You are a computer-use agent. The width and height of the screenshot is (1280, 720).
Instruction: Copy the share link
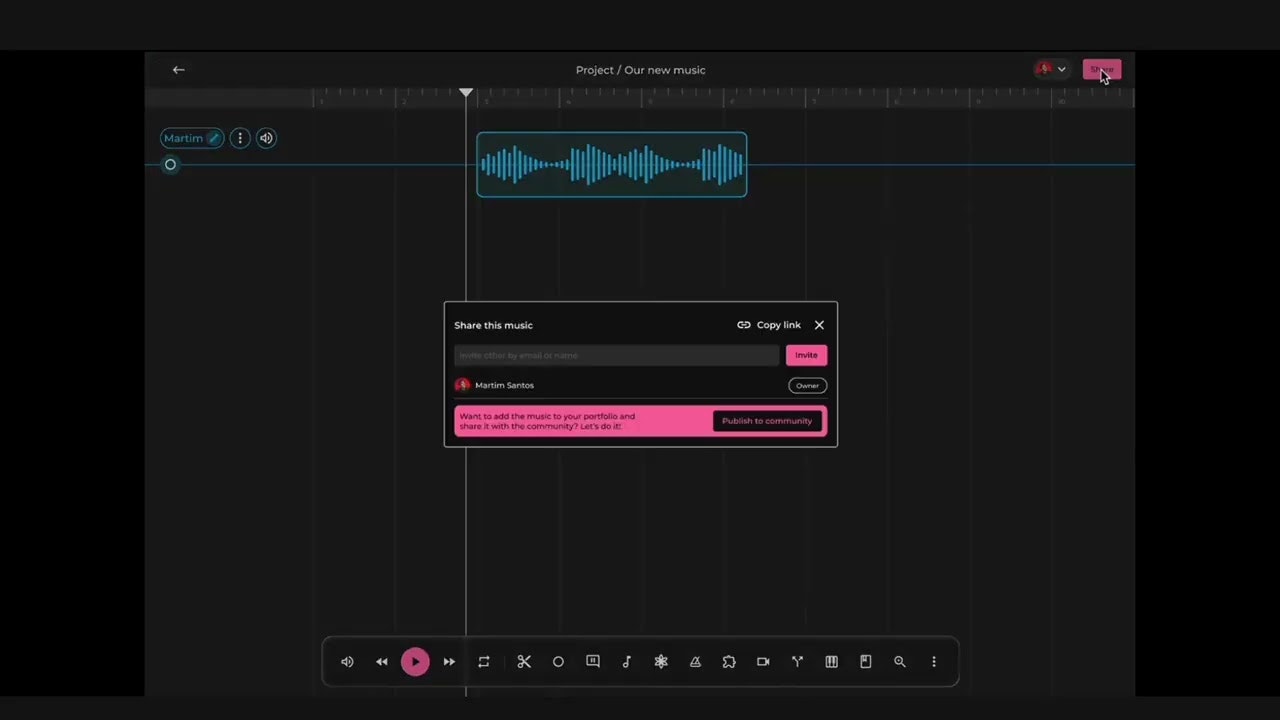[x=769, y=325]
